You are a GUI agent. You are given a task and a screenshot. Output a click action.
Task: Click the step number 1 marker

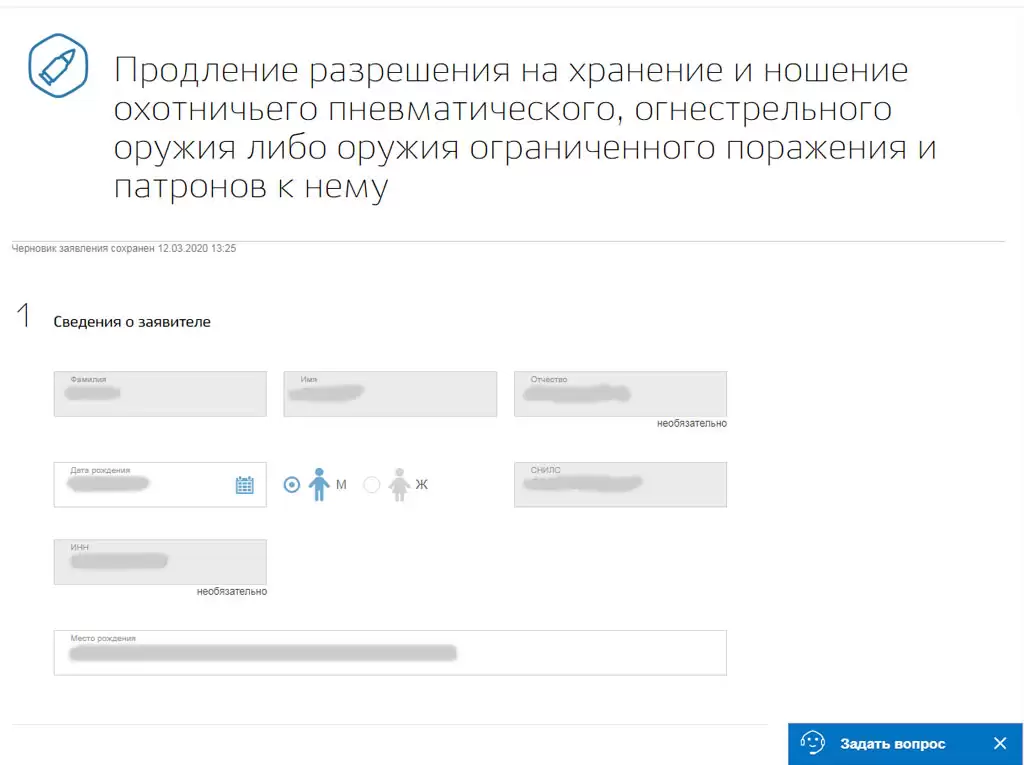24,317
